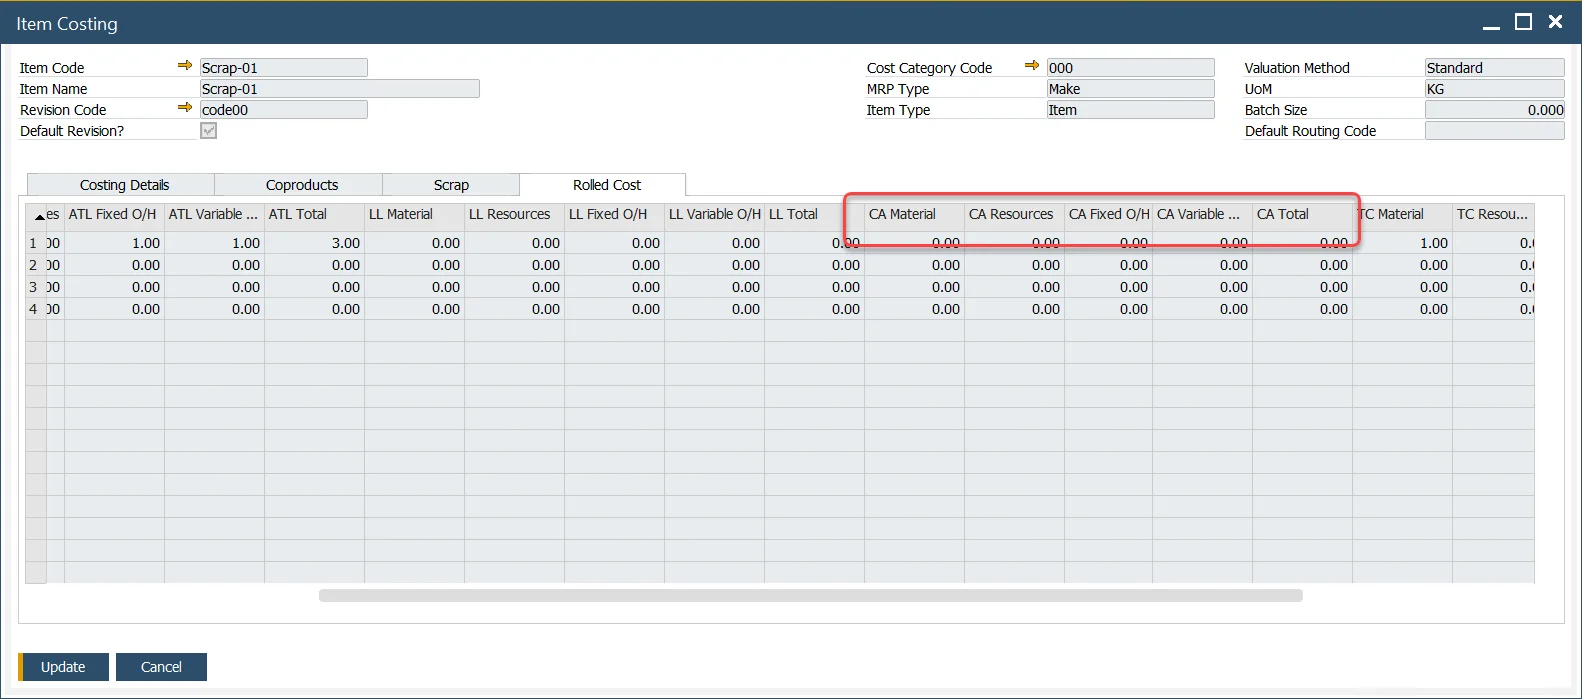Close the Item Costing window

(1555, 22)
